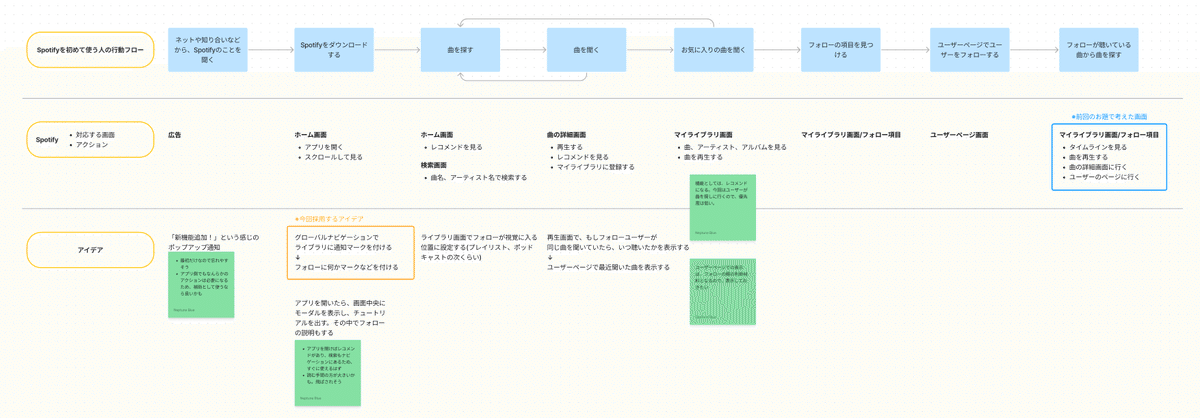Select the 'Spotifyを初めて使う人の行動フロー' yellow label
The image size is (1200, 418).
click(90, 49)
